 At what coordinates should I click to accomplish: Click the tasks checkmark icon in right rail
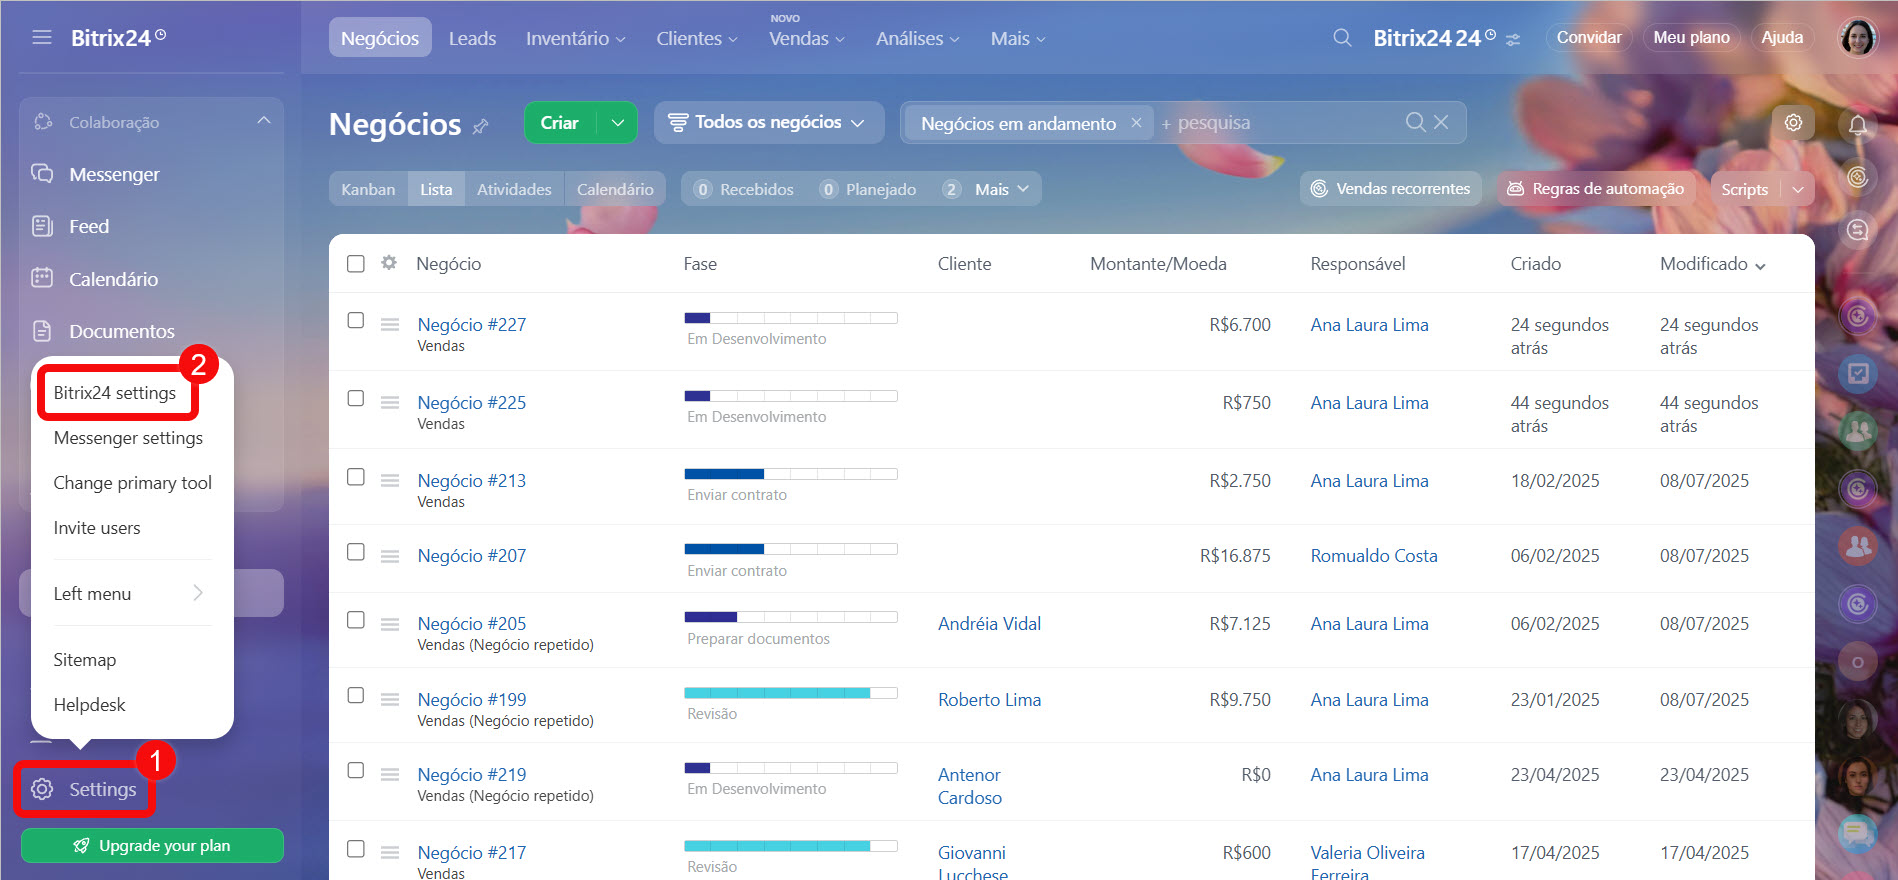[1858, 373]
